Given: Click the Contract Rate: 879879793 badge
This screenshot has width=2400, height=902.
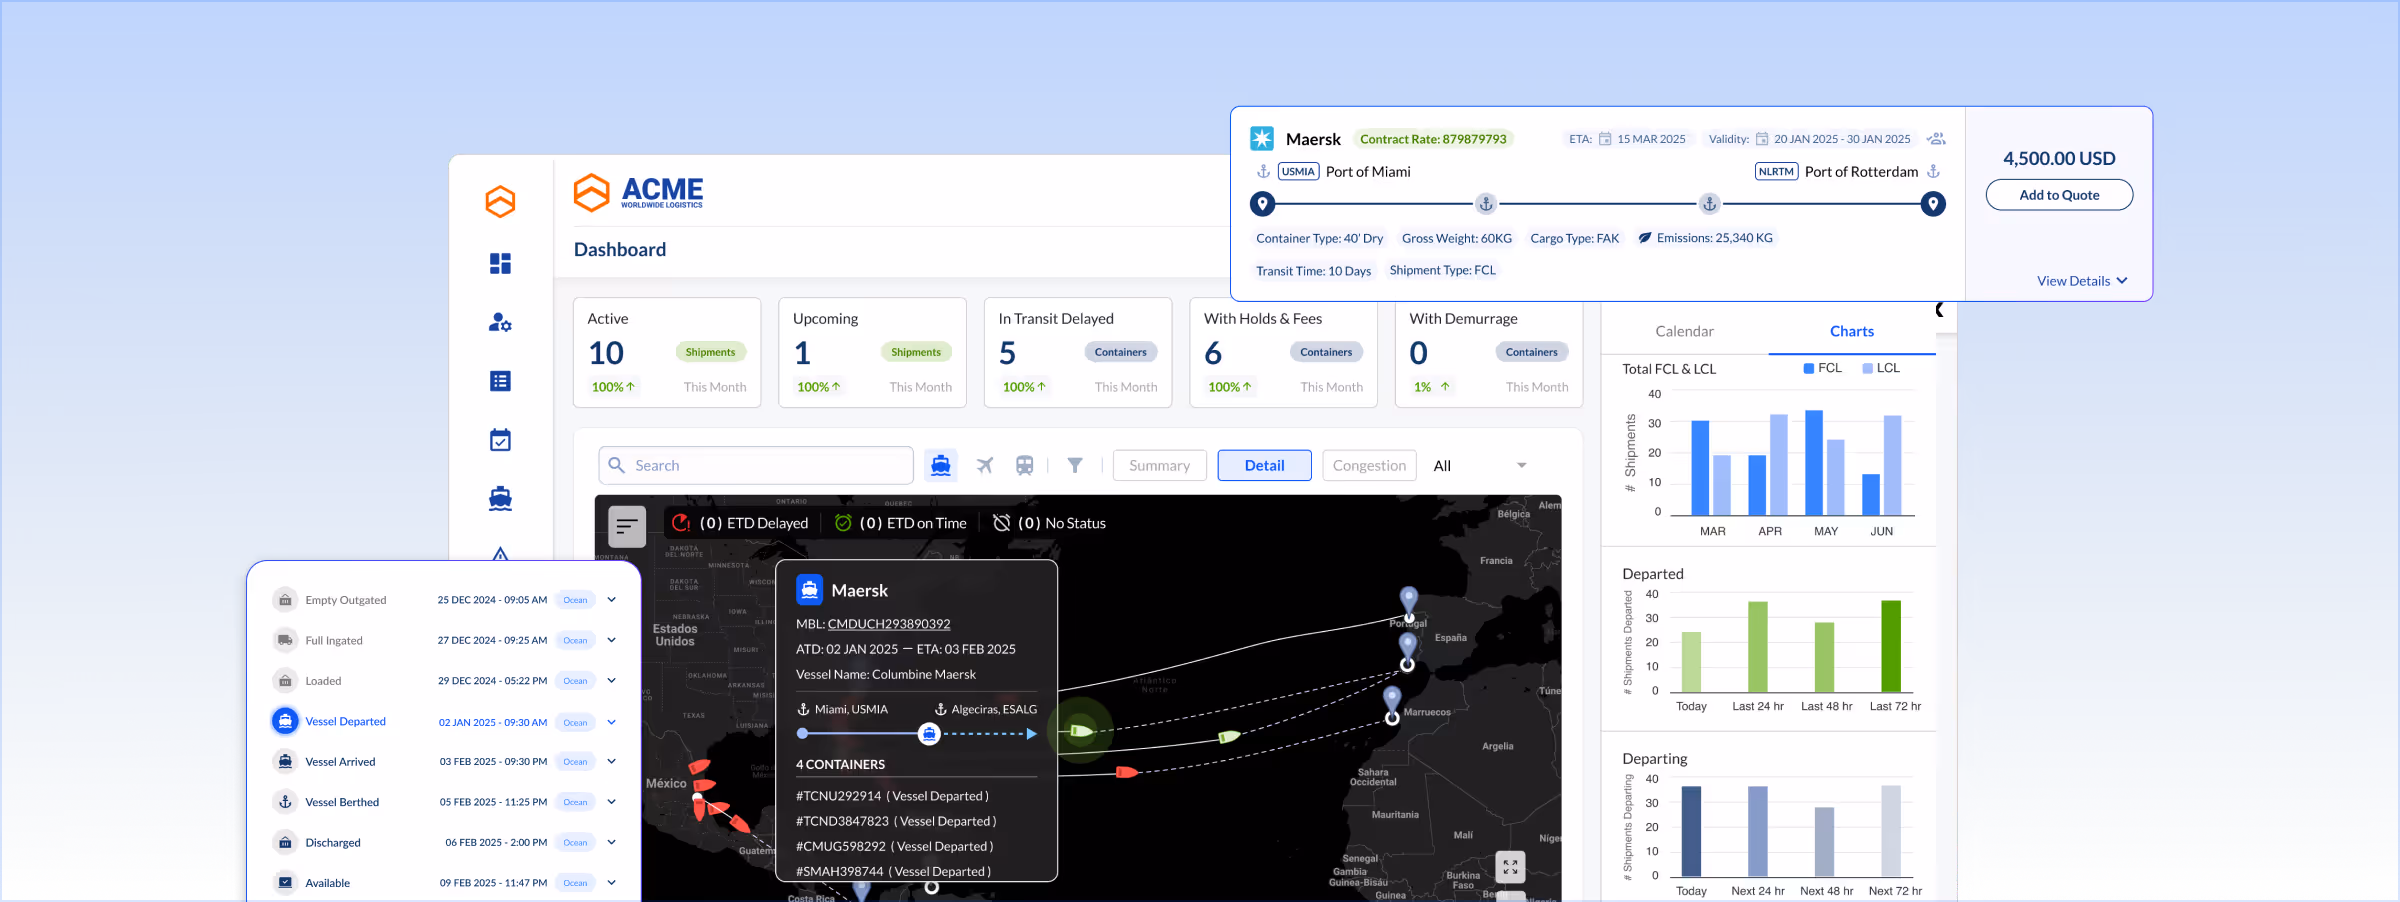Looking at the screenshot, I should (1433, 139).
